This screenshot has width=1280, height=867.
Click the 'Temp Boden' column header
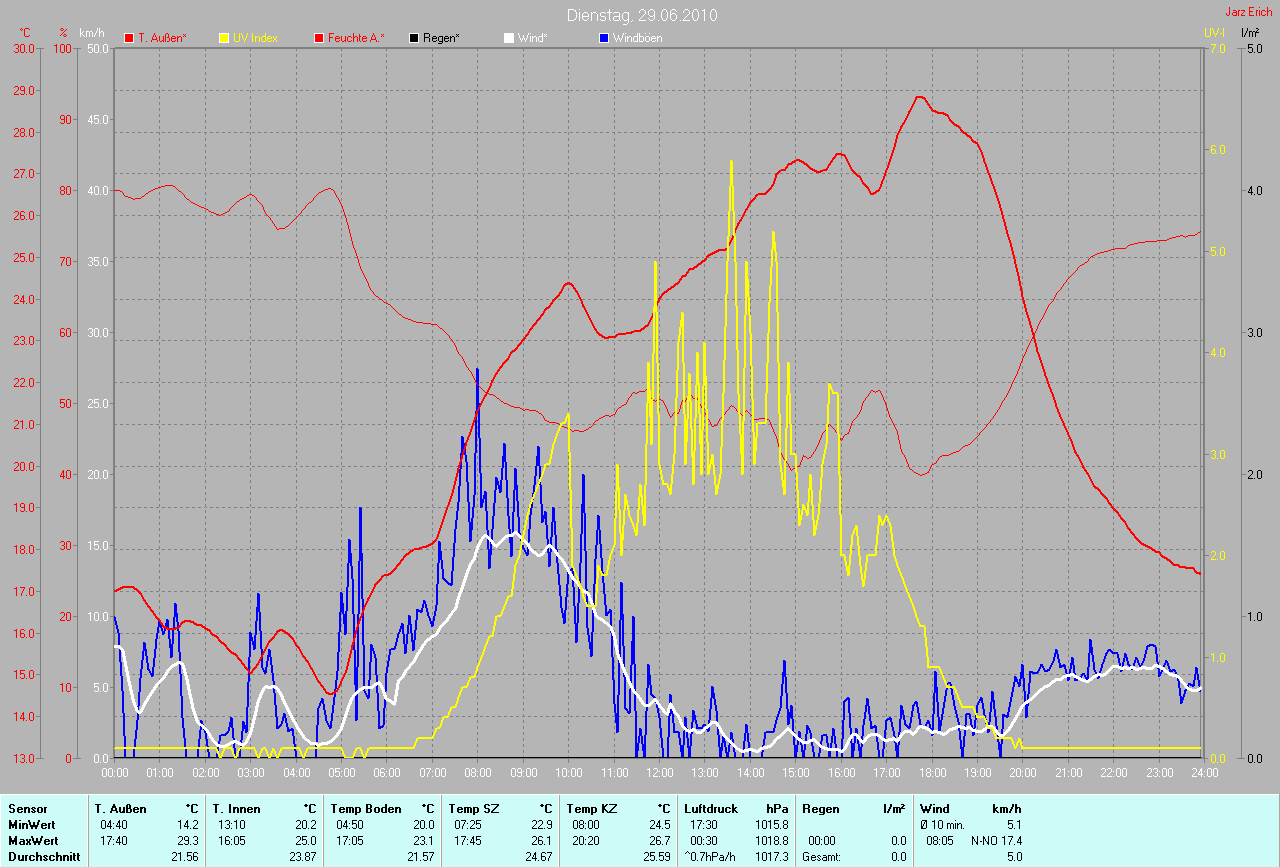pos(366,808)
